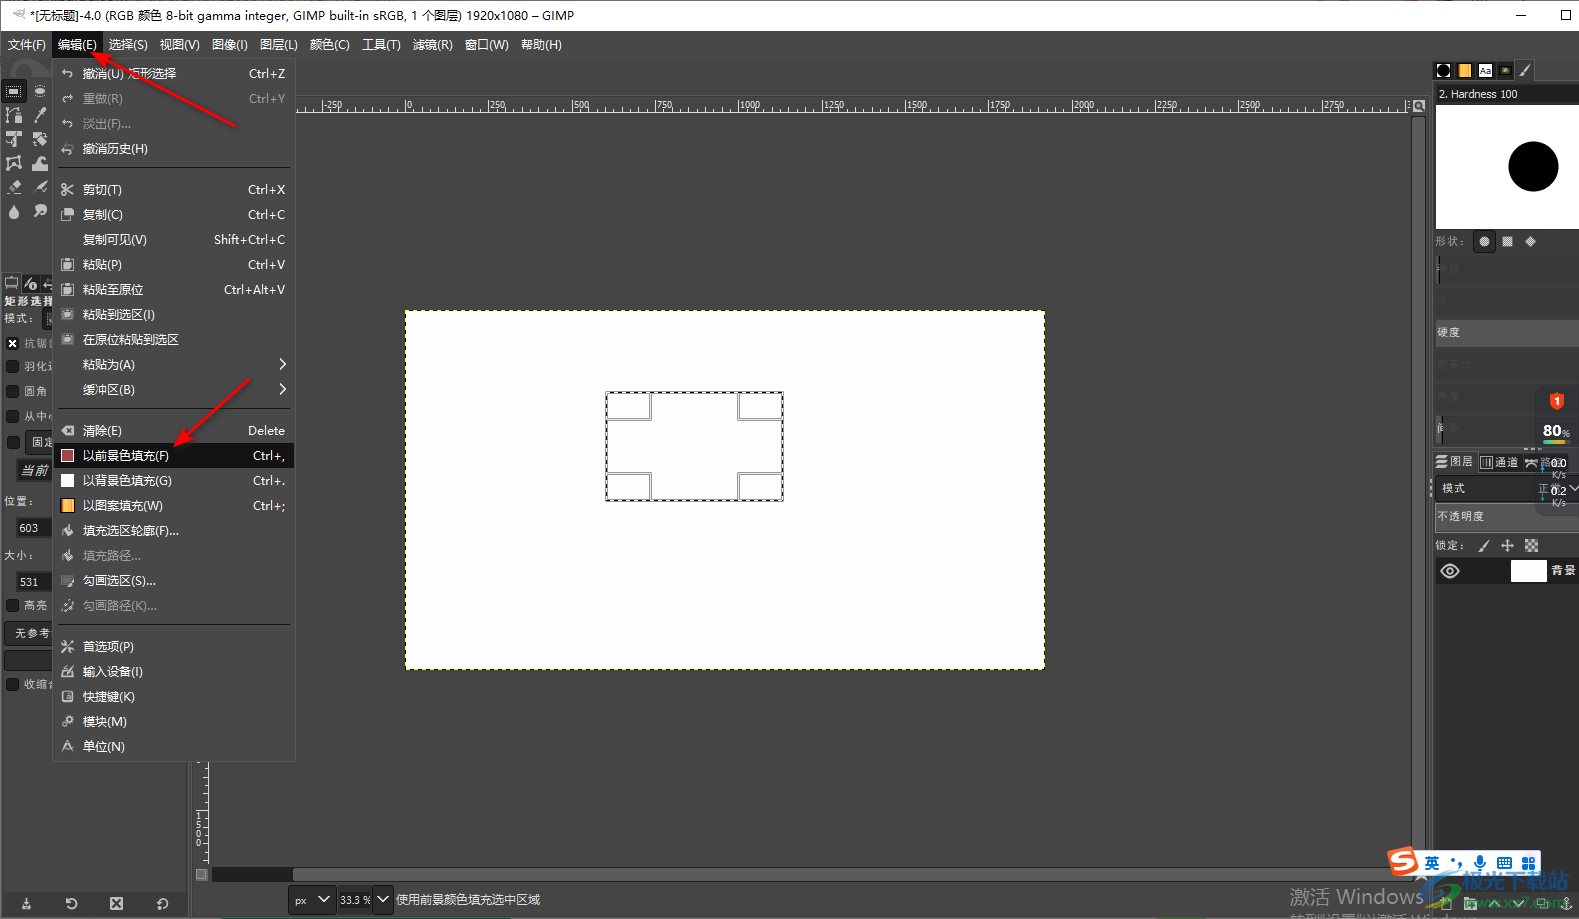Lock alpha channel of layer

(1531, 545)
